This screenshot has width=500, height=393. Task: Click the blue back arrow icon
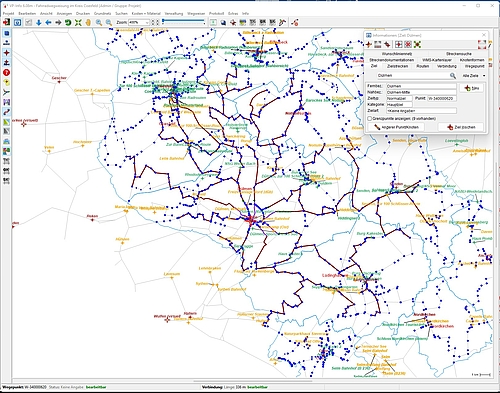[x=48, y=22]
